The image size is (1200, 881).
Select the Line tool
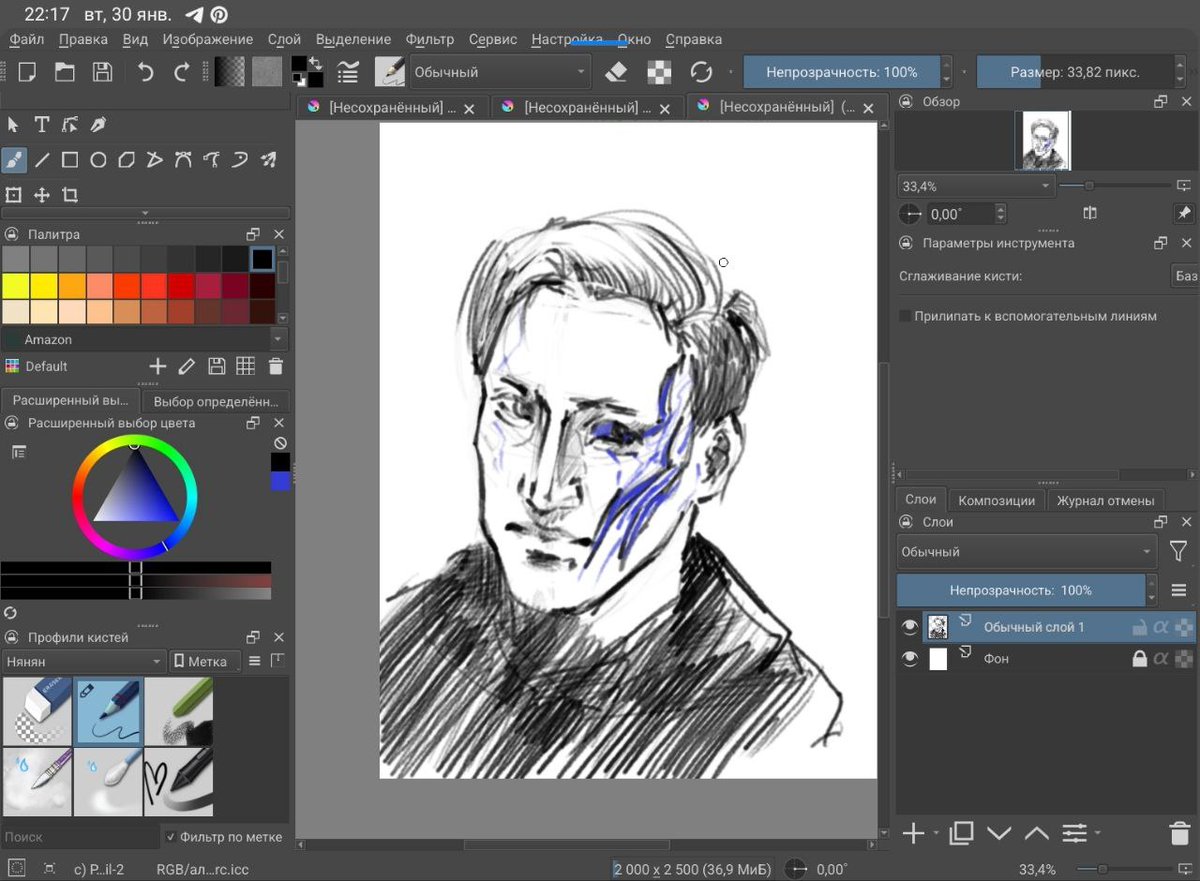(x=42, y=160)
